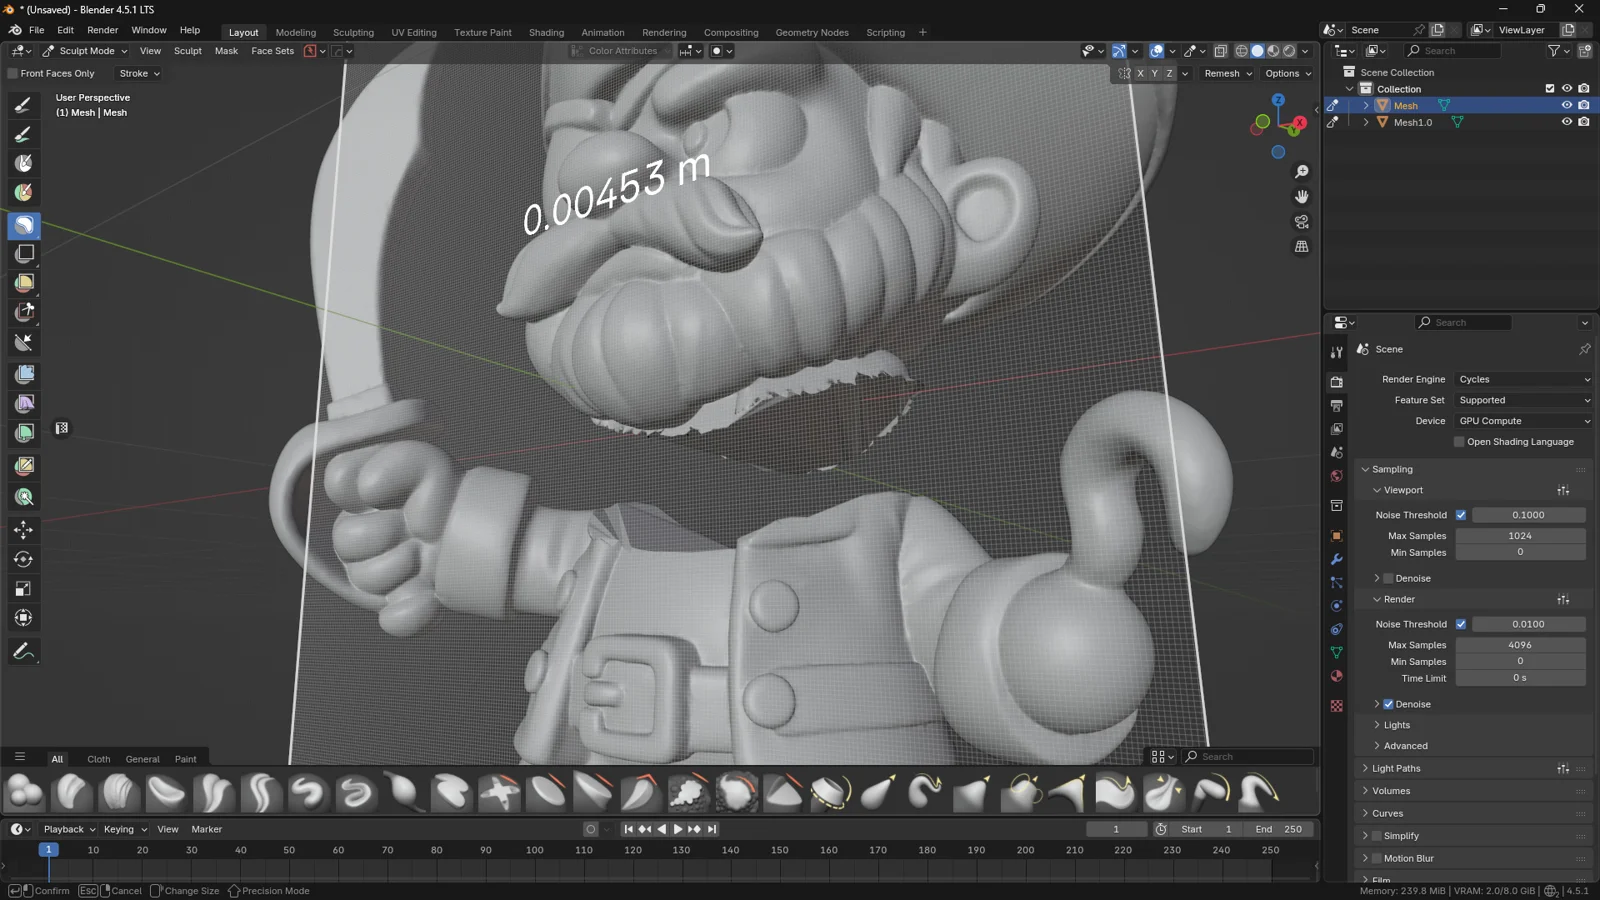1600x900 pixels.
Task: Open the World properties tab
Action: pyautogui.click(x=1336, y=476)
